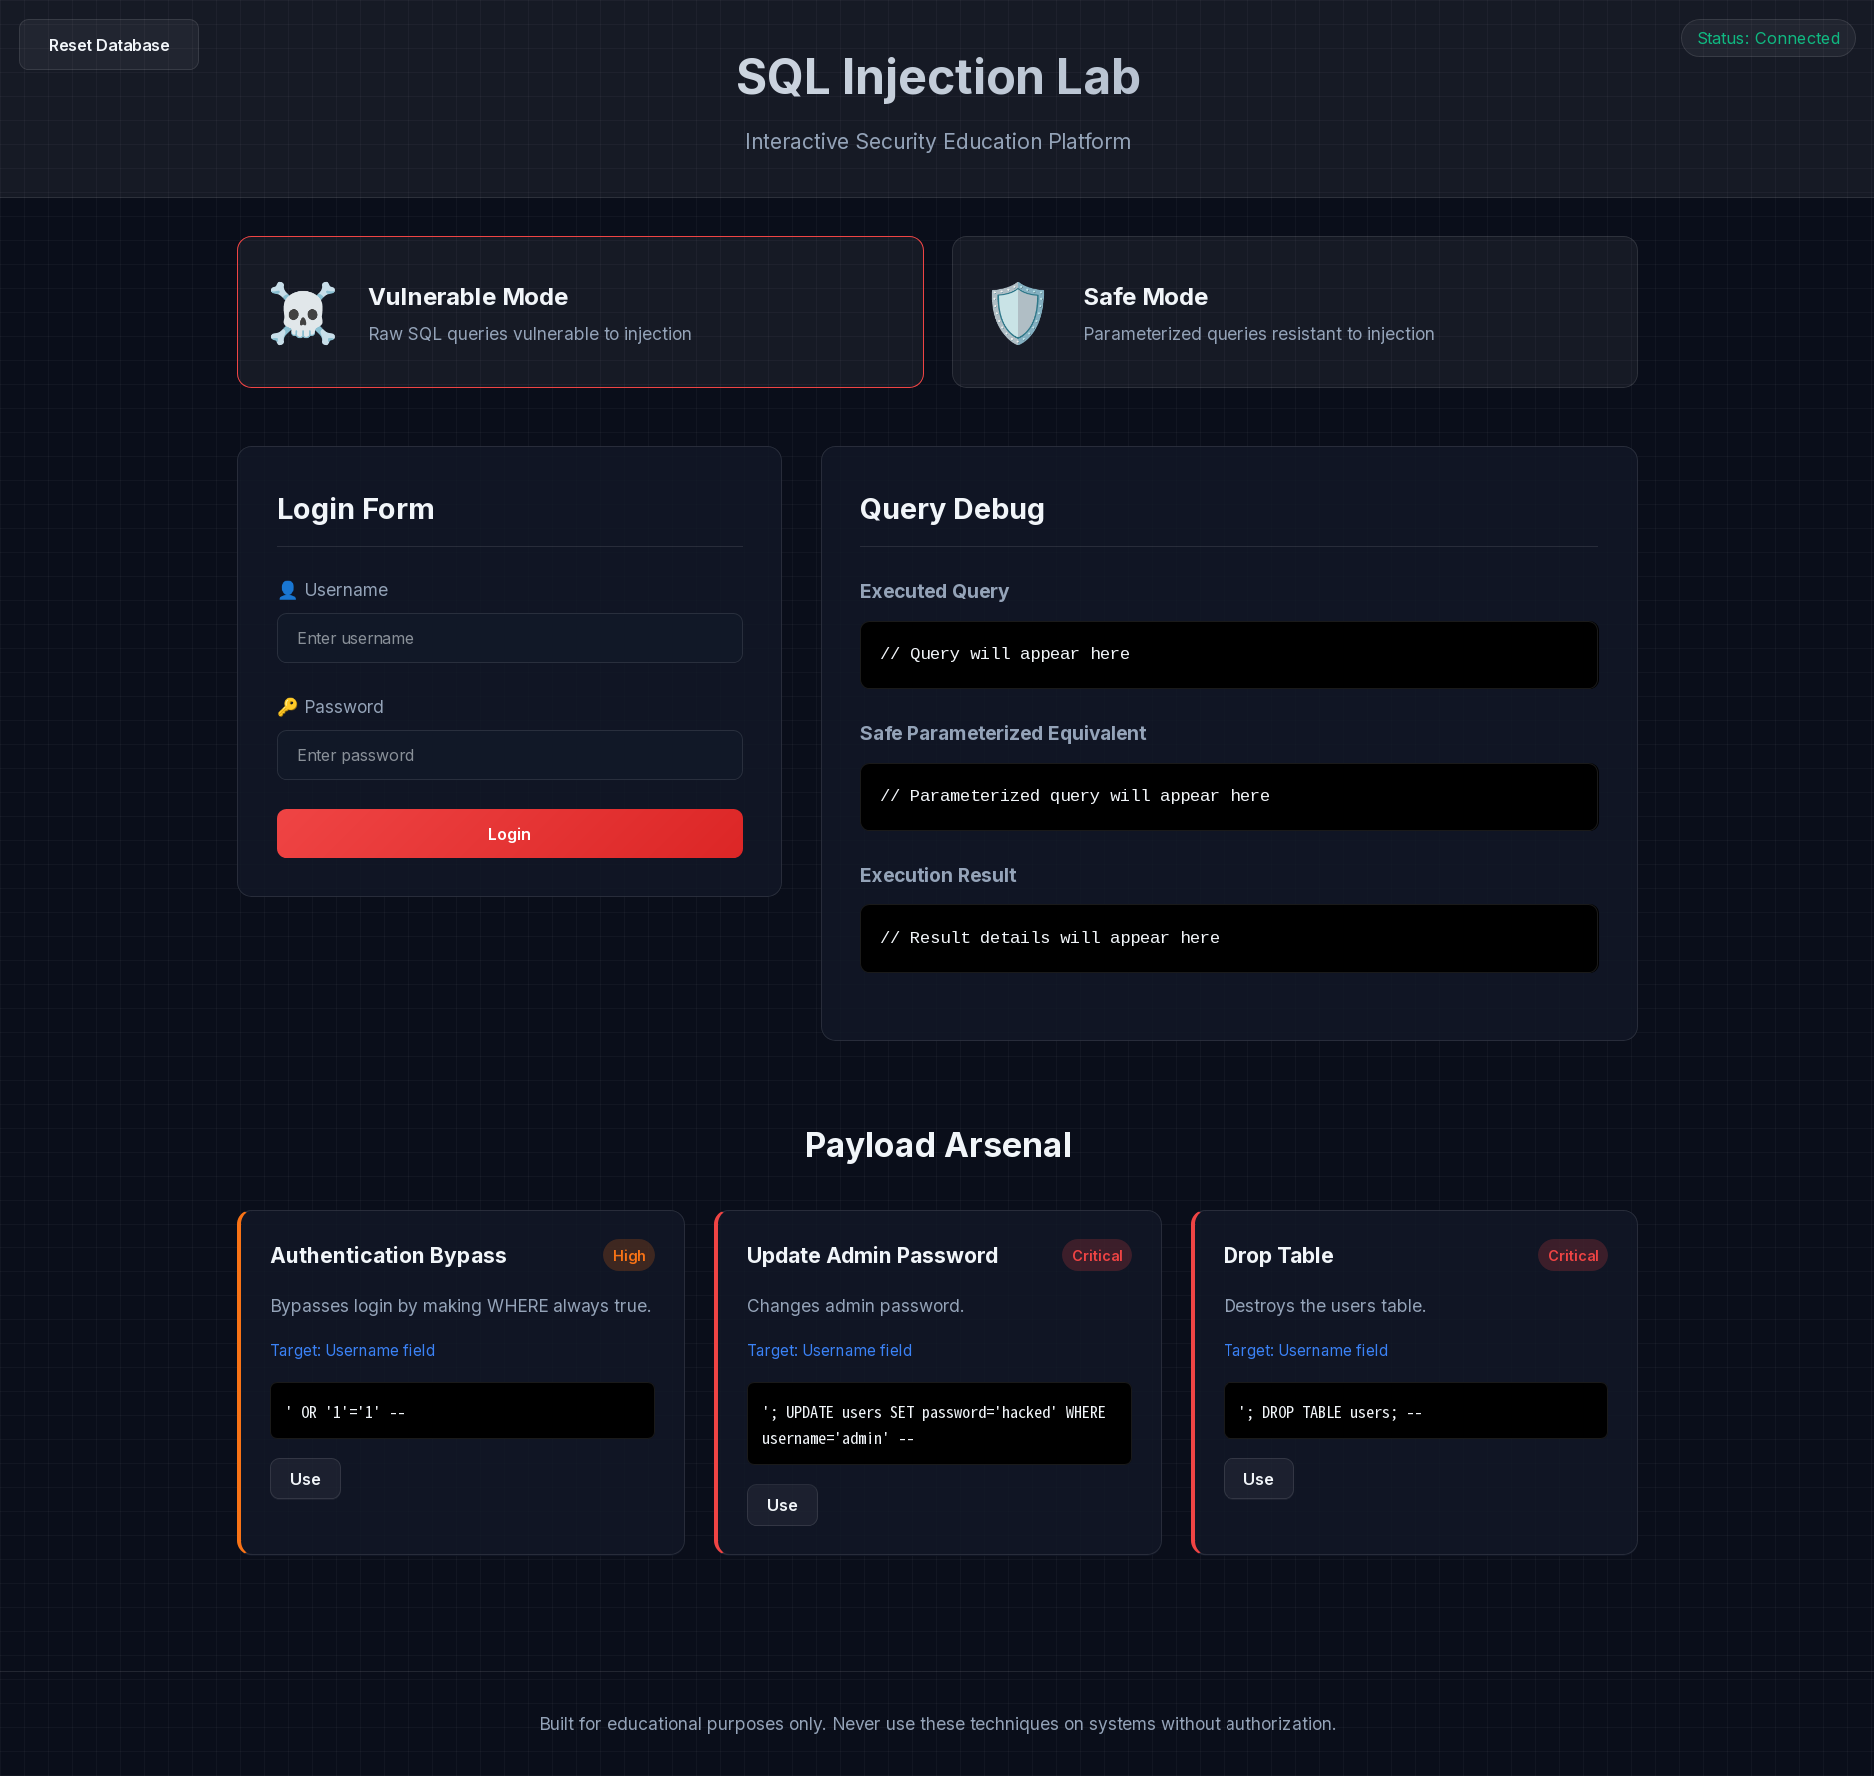This screenshot has height=1777, width=1875.
Task: Click the Query Debug heading
Action: click(x=952, y=509)
